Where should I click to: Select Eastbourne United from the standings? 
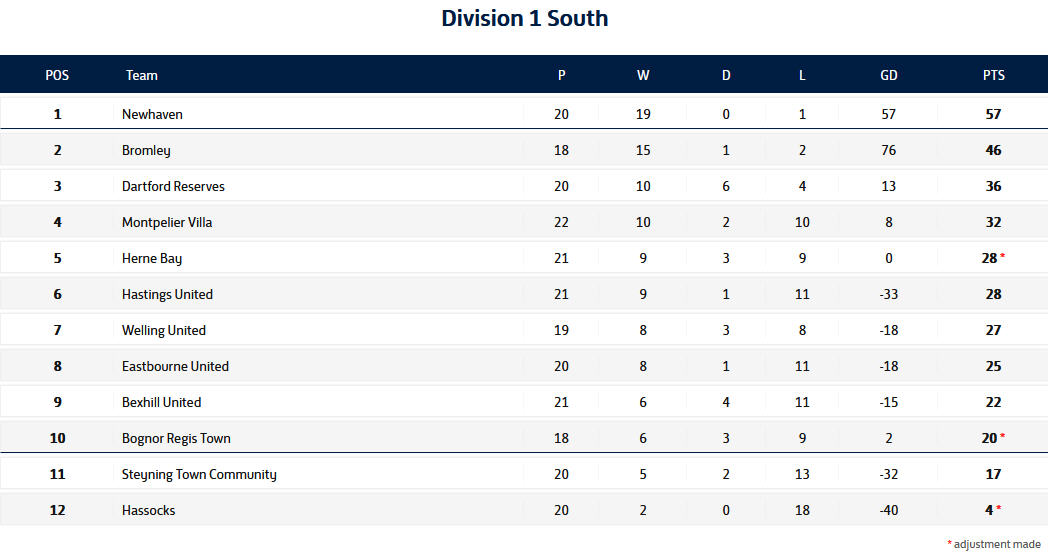[x=175, y=366]
